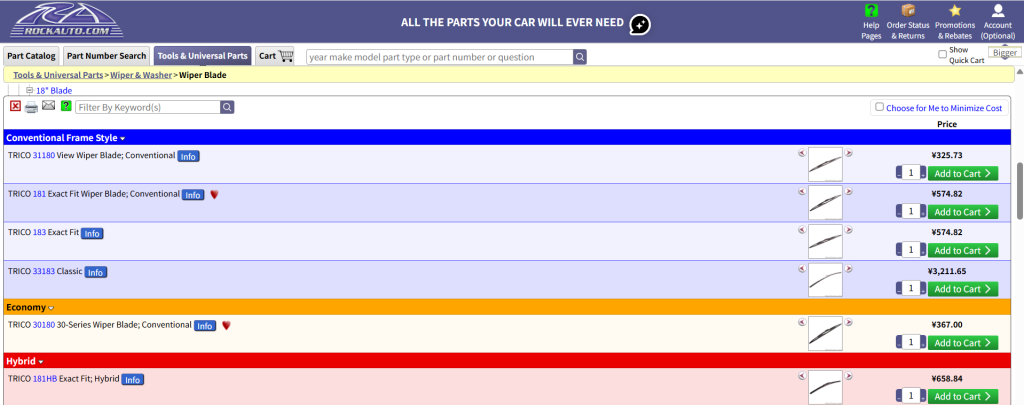Click quantity field for TRICO 31180
Image resolution: width=1024 pixels, height=405 pixels.
point(911,173)
